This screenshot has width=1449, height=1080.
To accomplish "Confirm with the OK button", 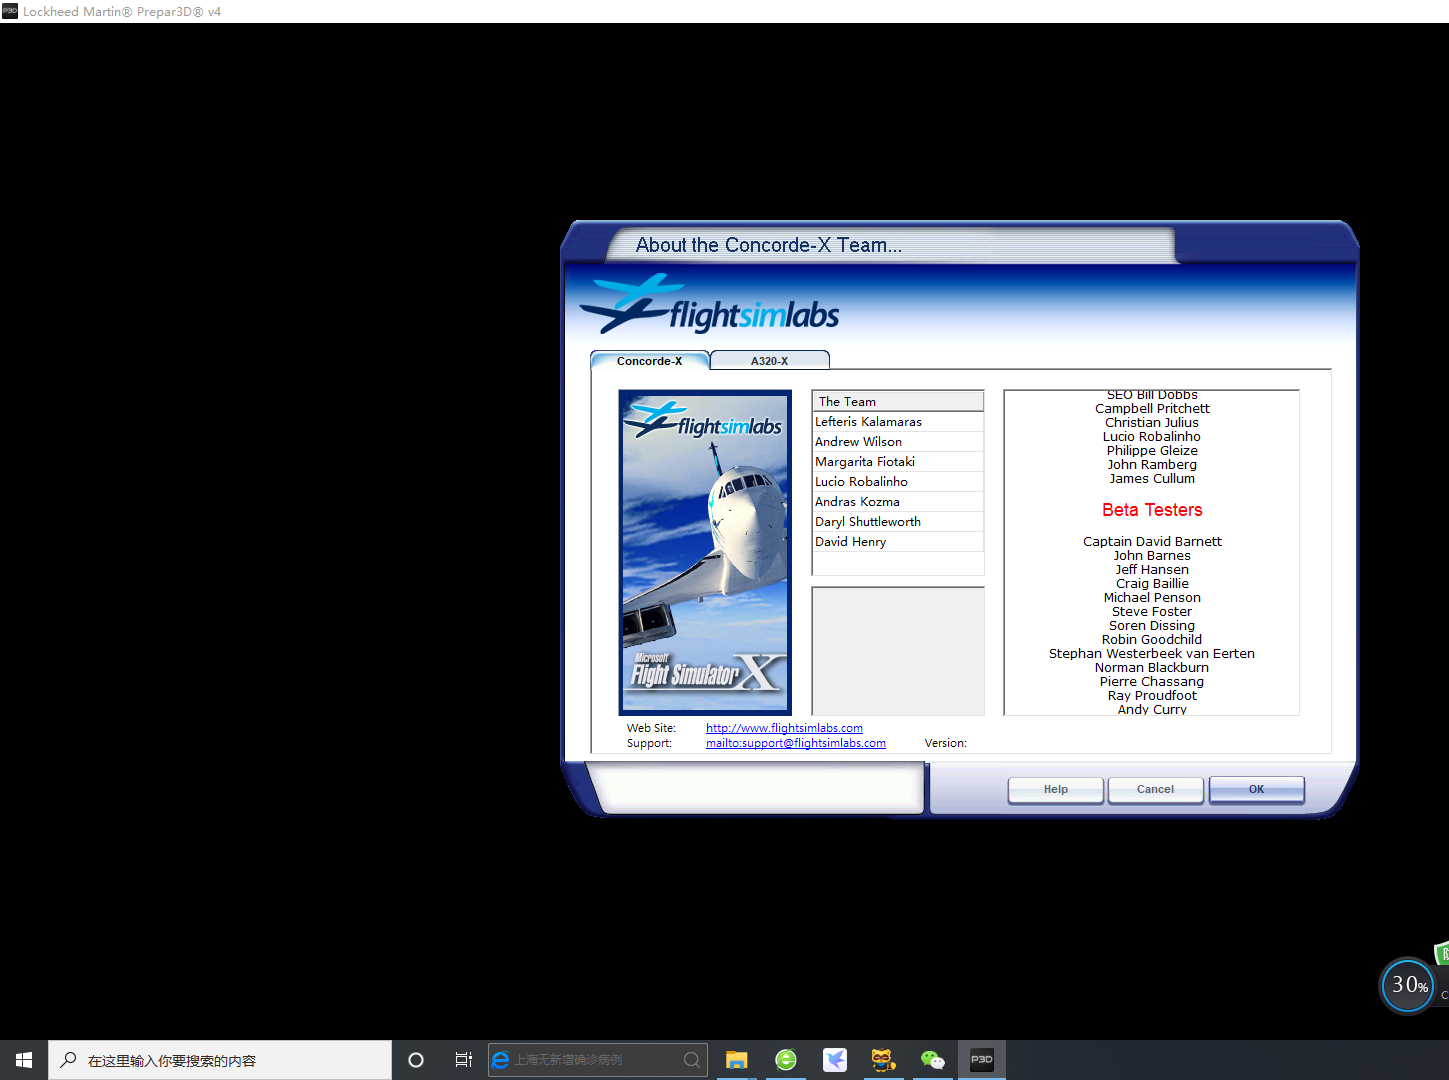I will tap(1257, 790).
